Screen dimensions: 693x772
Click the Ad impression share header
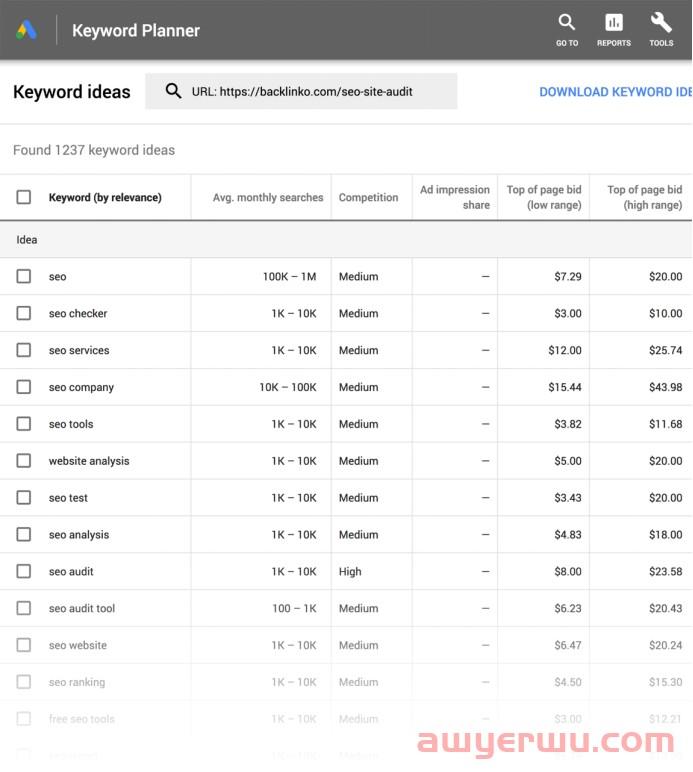pyautogui.click(x=455, y=197)
